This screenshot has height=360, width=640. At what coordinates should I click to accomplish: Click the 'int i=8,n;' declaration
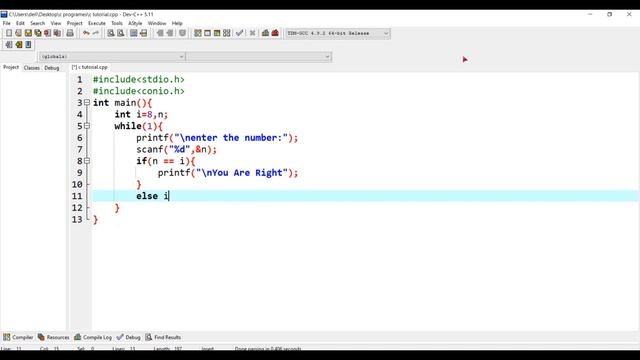tap(141, 114)
